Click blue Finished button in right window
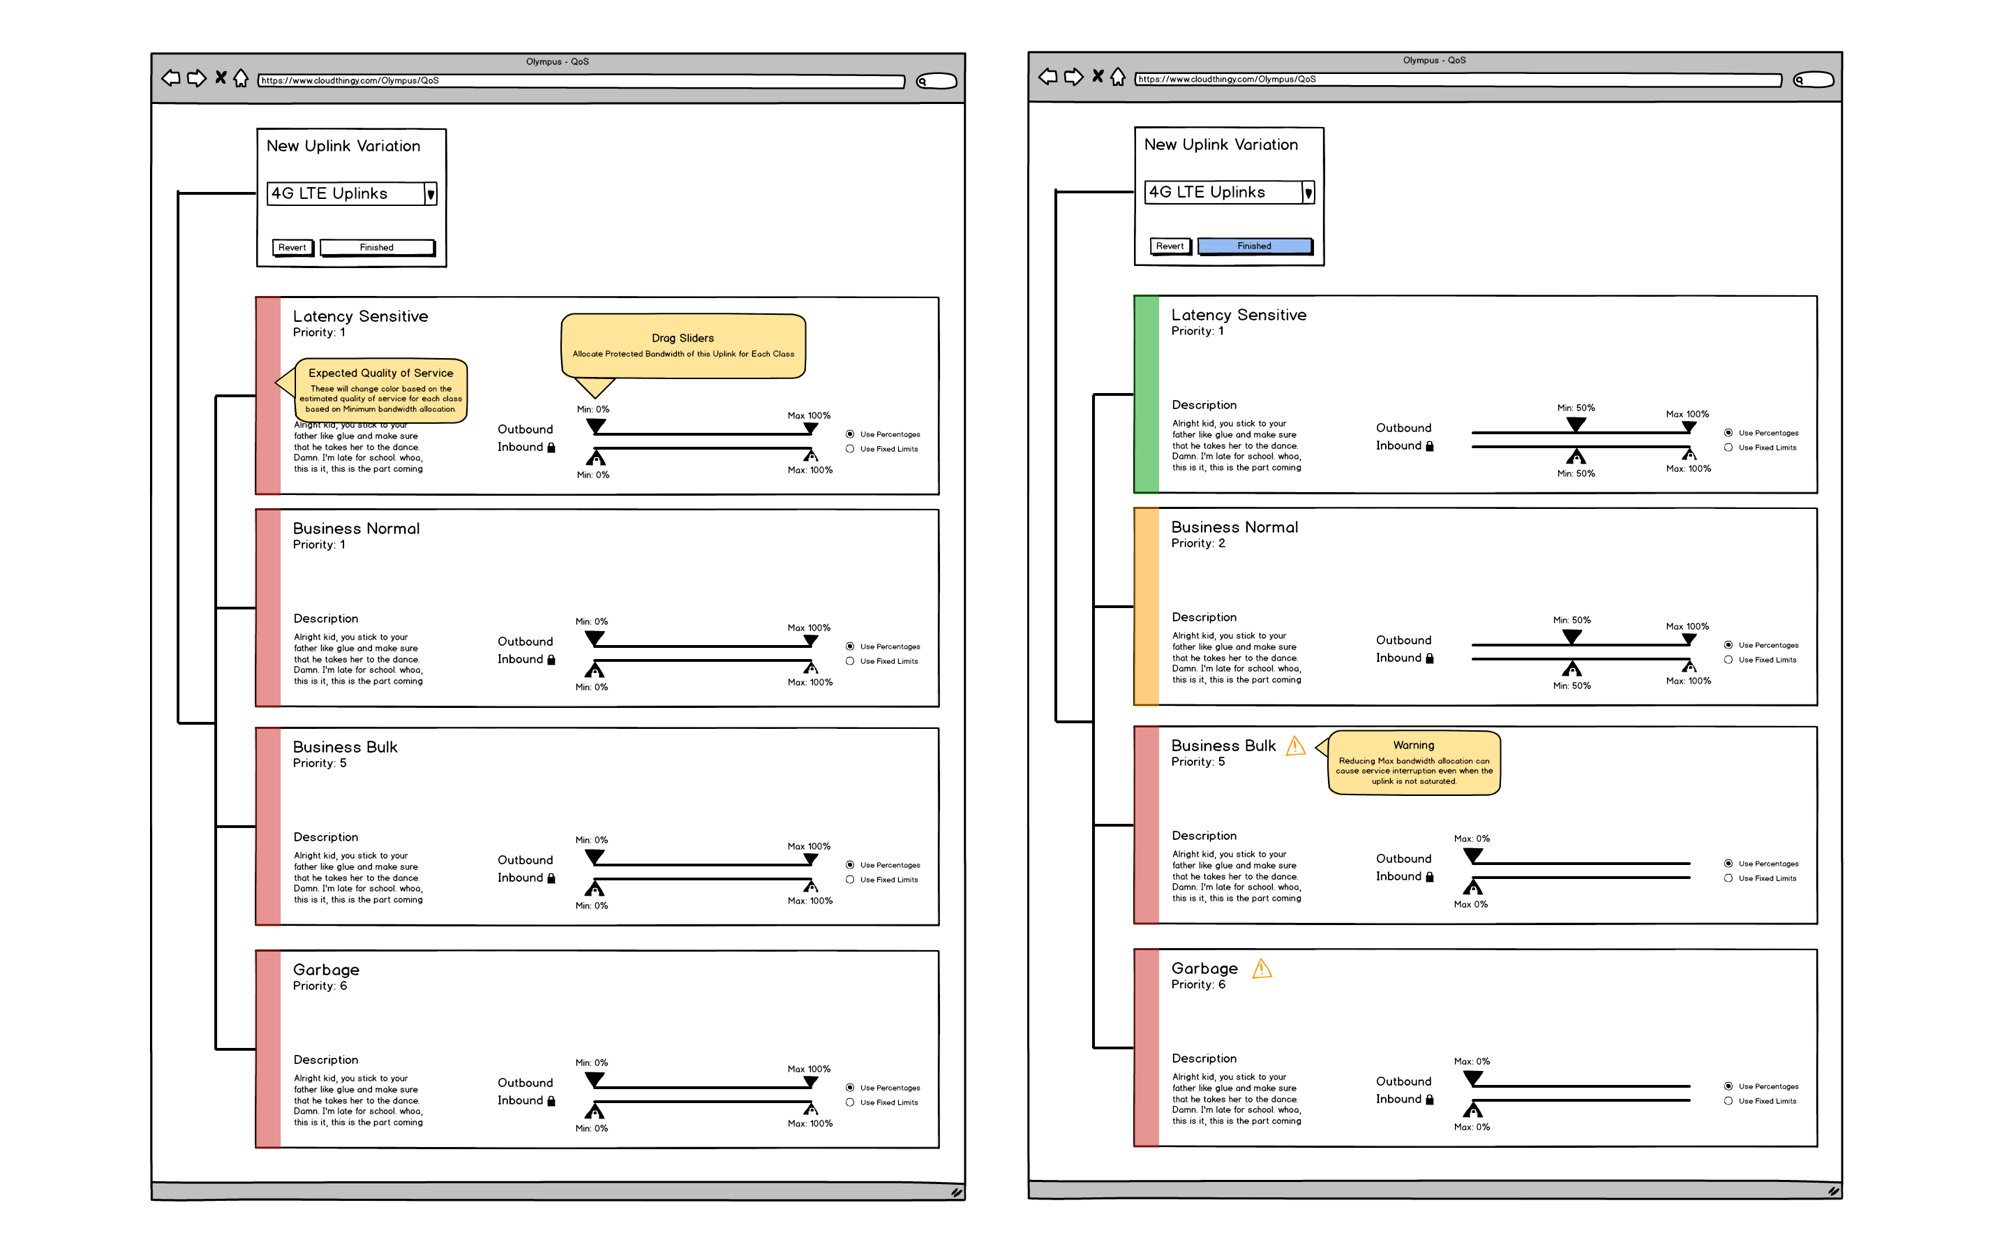 (1255, 246)
